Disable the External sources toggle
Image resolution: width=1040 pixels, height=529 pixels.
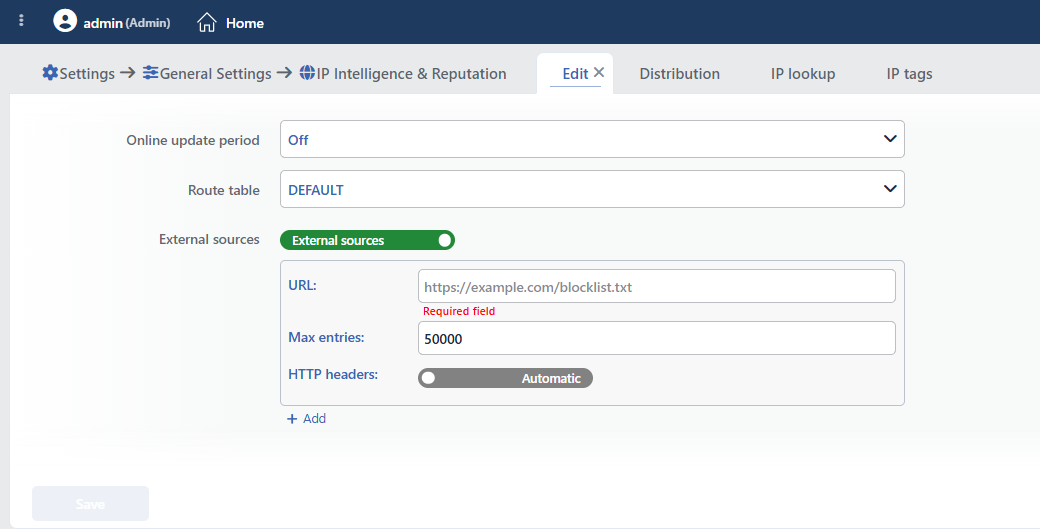coord(367,240)
